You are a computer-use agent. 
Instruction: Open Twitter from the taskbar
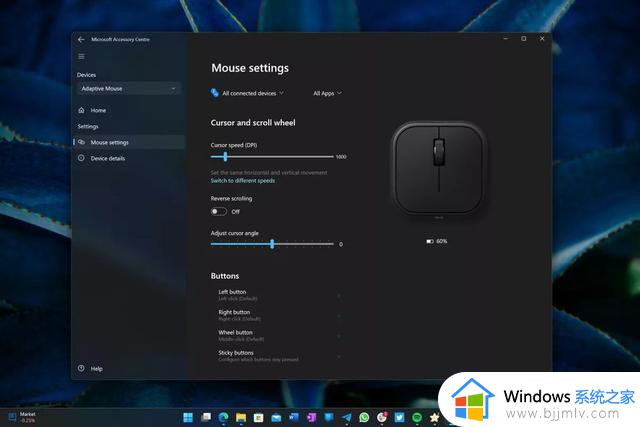click(x=399, y=417)
